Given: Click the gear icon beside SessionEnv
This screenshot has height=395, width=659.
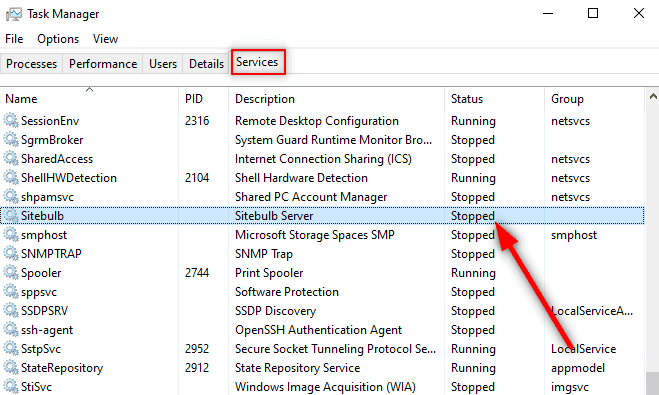Looking at the screenshot, I should click(x=11, y=121).
